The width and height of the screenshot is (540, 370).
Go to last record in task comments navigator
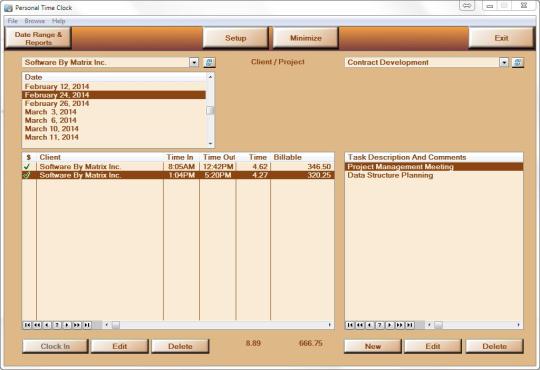click(410, 325)
